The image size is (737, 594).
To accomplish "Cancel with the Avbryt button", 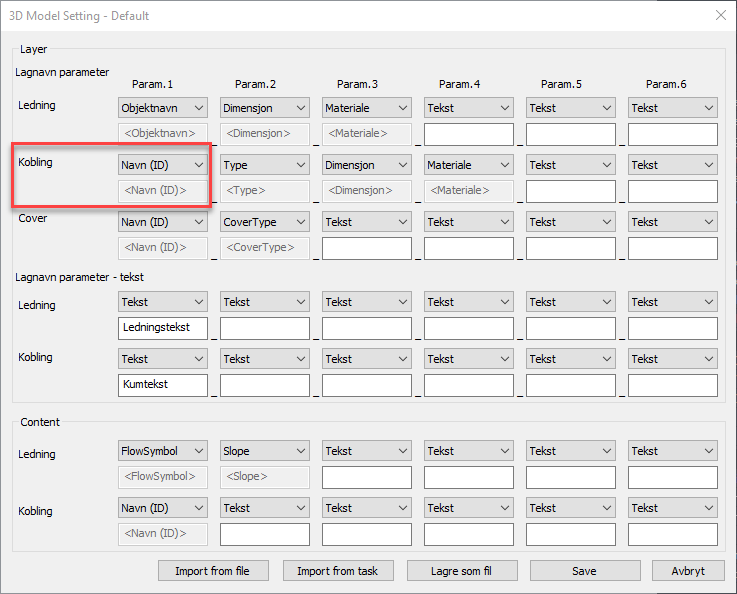I will point(688,571).
